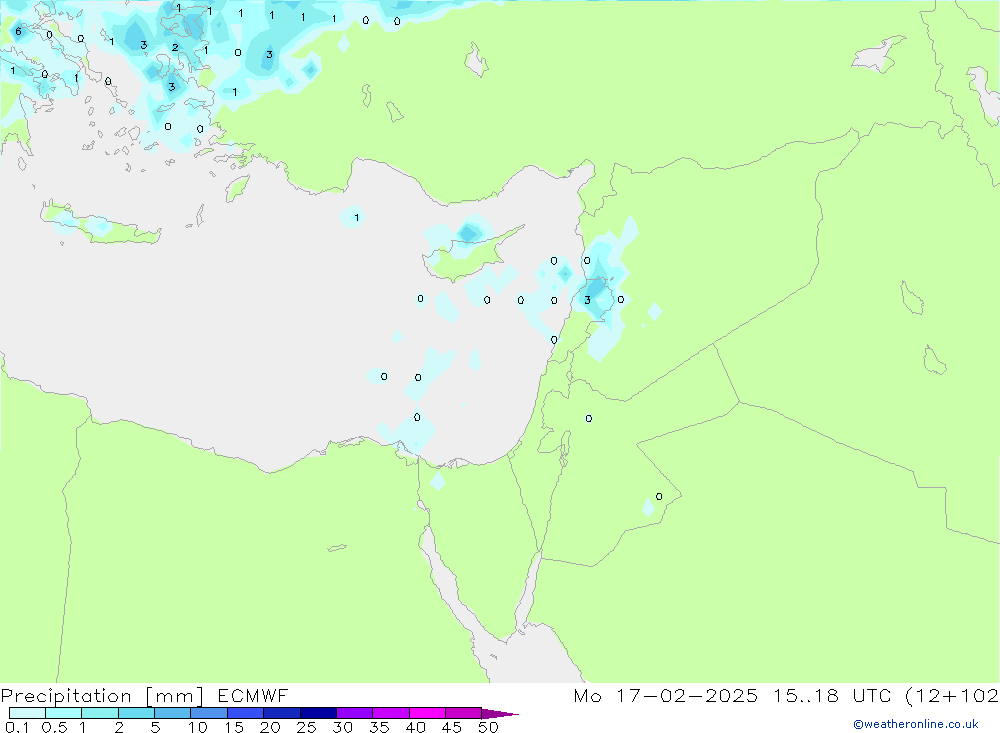Click the "ECMWF" model label
The width and height of the screenshot is (1000, 733).
[x=253, y=696]
